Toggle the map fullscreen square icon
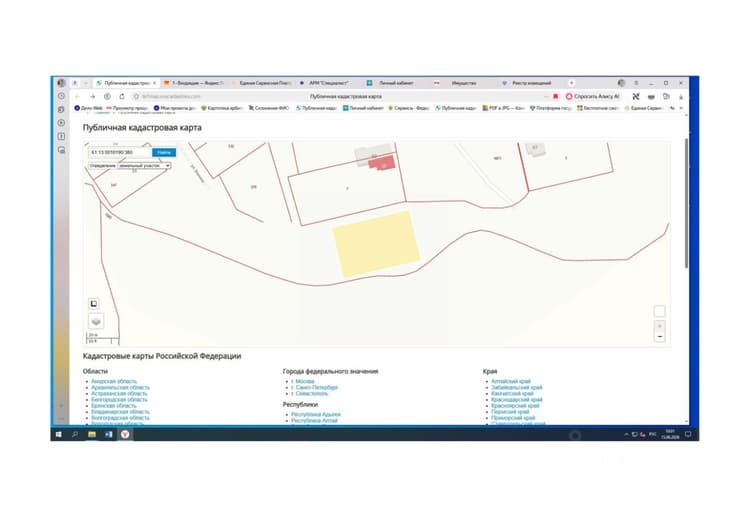Screen dimensions: 750x531 click(94, 303)
